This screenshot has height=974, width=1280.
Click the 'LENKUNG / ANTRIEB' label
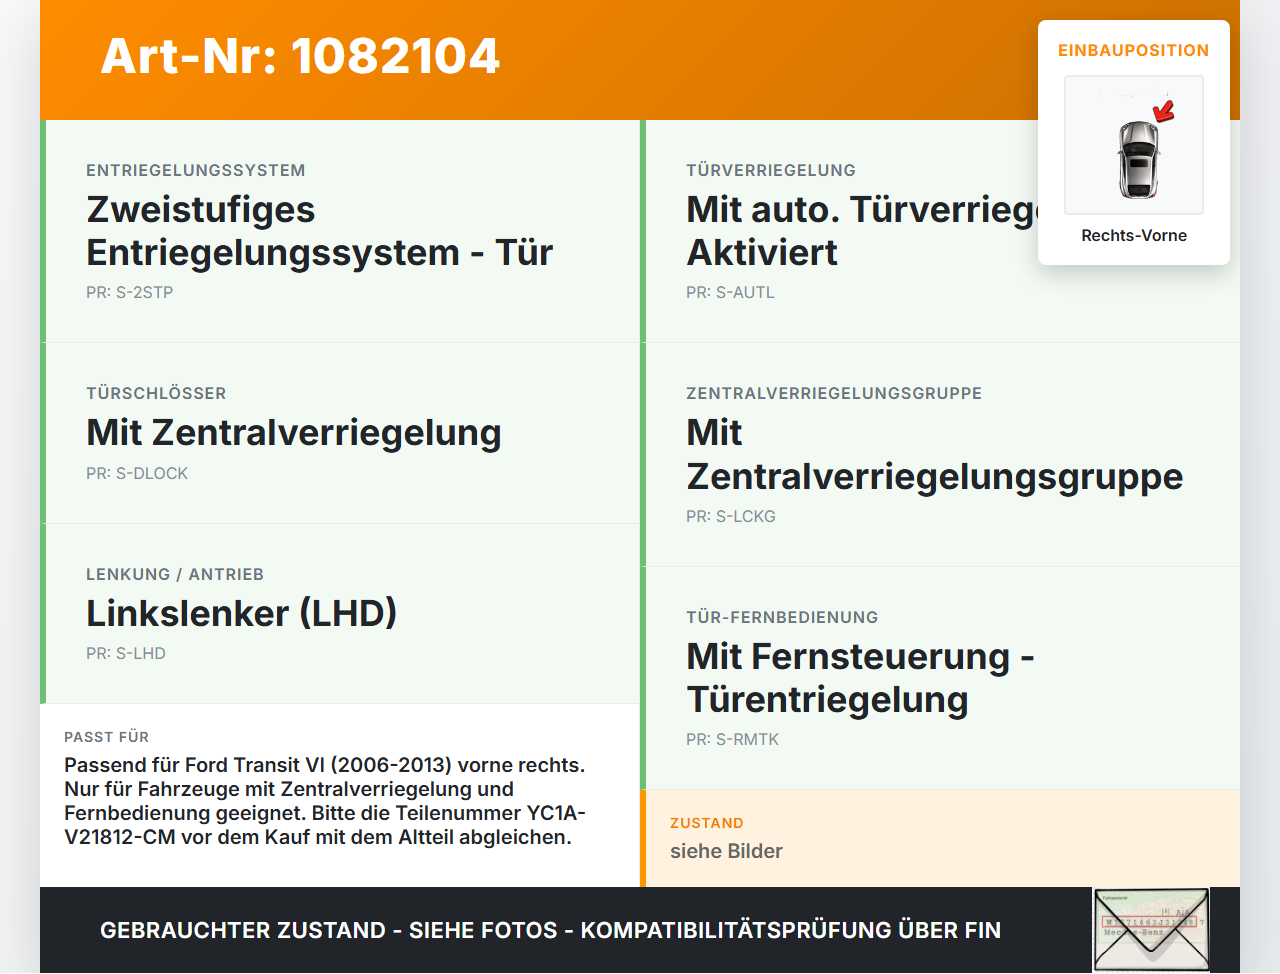pyautogui.click(x=175, y=574)
